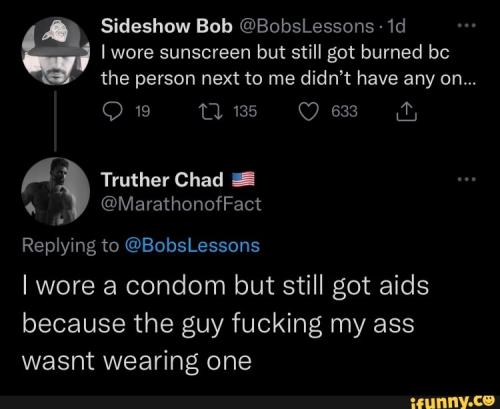The height and width of the screenshot is (409, 500).
Task: Open Truther Chad's profile avatar
Action: (x=55, y=191)
